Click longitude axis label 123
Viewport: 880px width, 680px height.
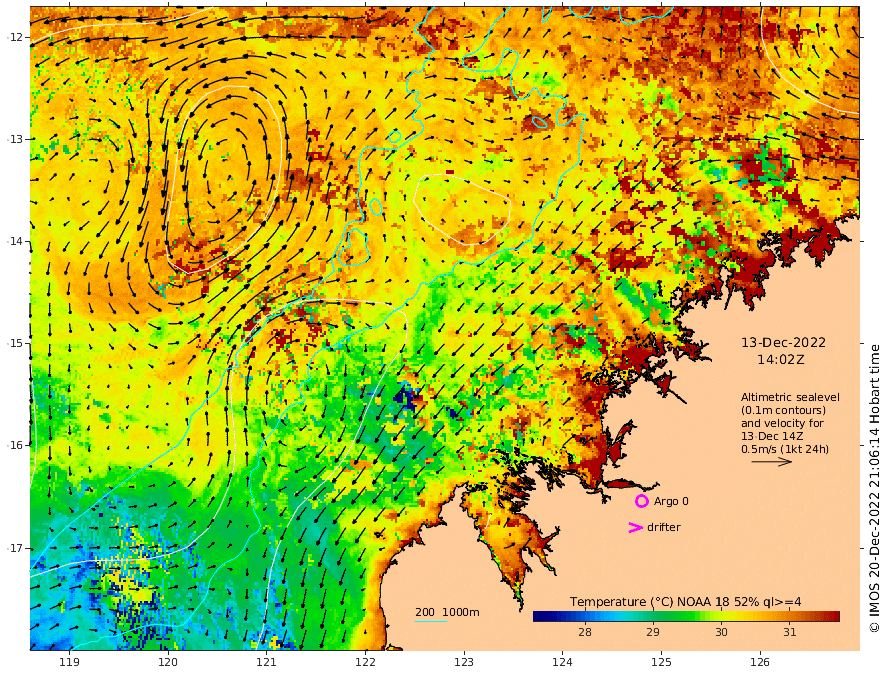click(x=464, y=663)
